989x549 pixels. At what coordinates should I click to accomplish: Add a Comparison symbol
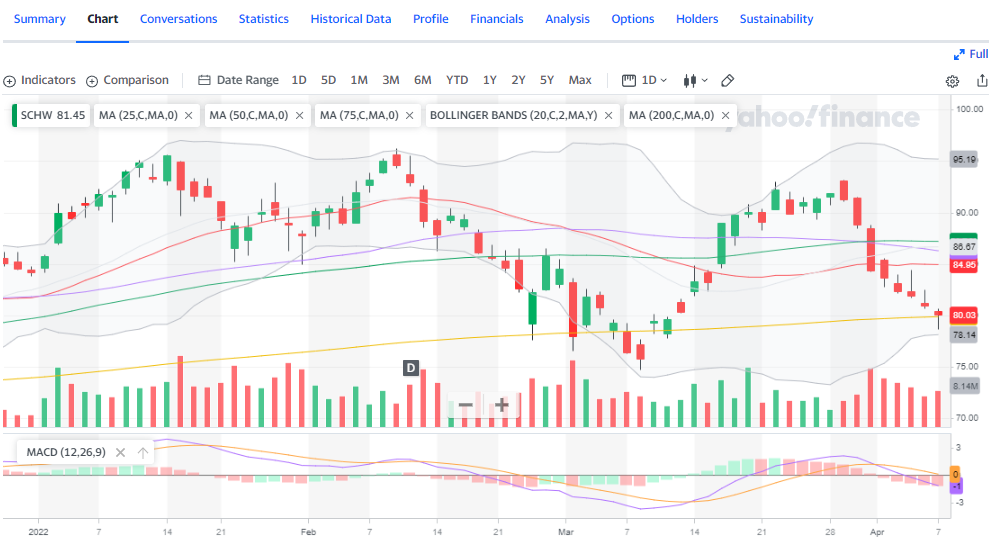[127, 80]
